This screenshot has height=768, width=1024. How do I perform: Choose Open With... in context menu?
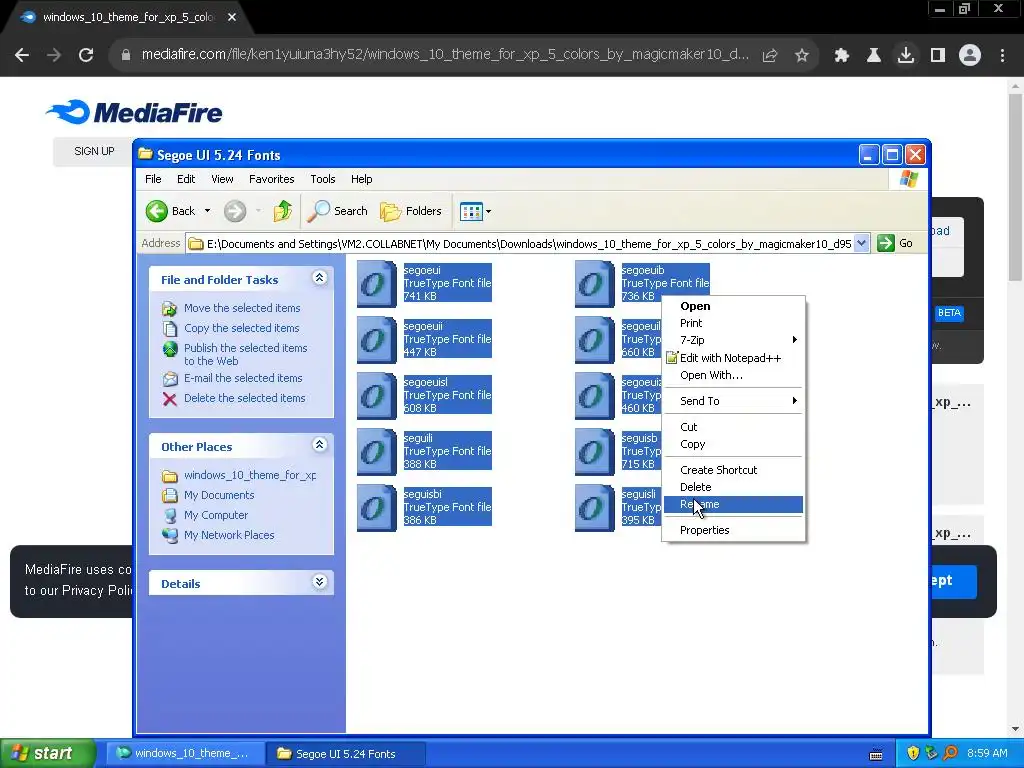point(733,375)
